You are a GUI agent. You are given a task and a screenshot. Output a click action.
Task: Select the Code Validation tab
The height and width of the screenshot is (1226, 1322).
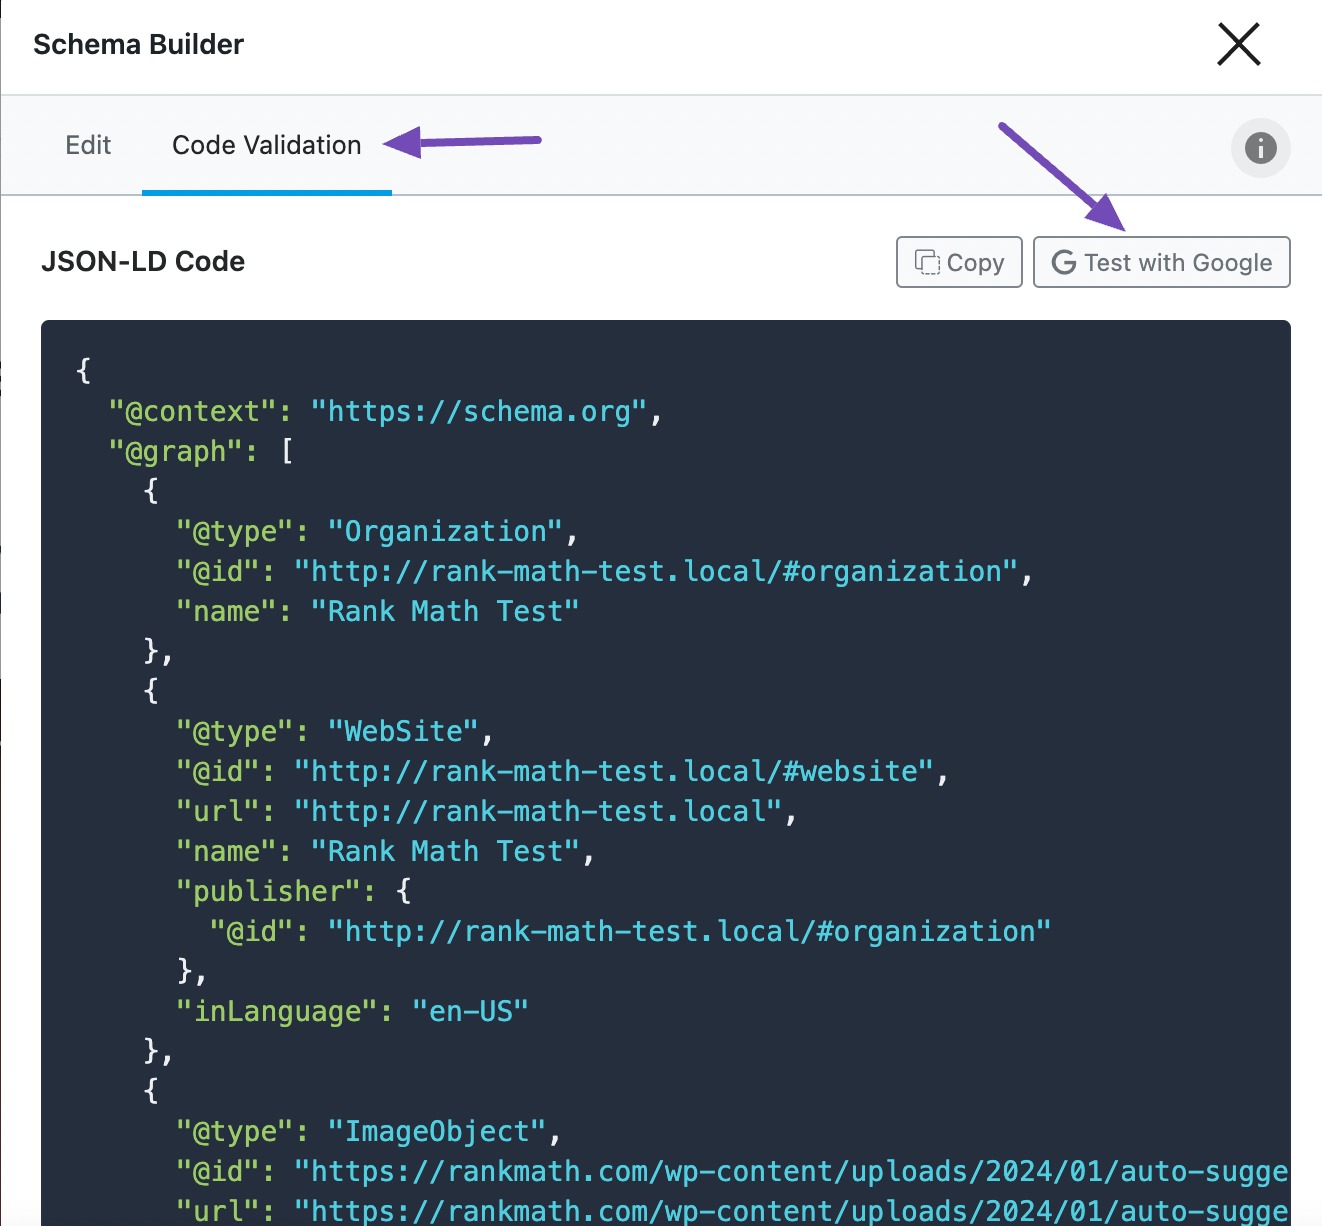tap(266, 145)
